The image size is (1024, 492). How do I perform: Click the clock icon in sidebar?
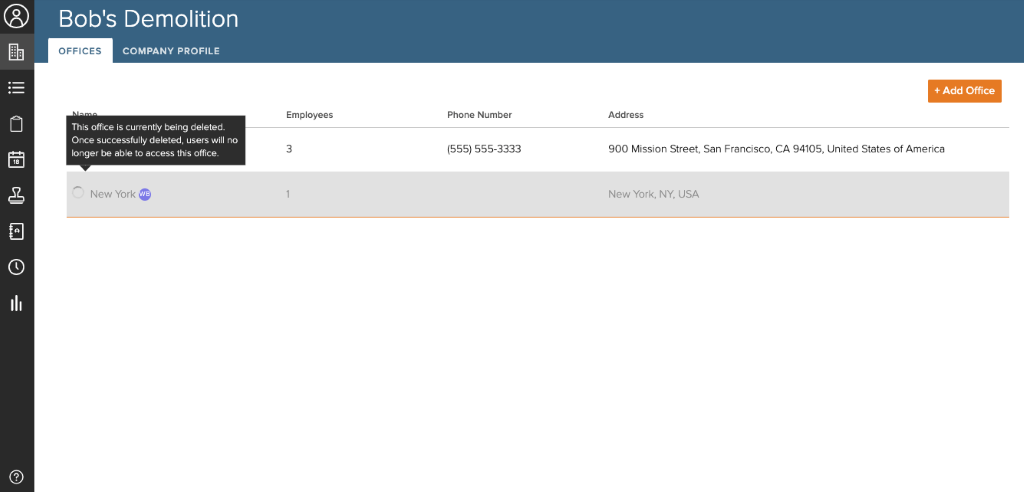(x=16, y=267)
